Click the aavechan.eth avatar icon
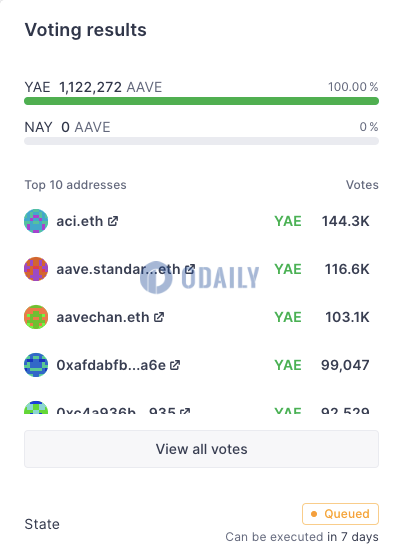Viewport: 399px width, 556px height. click(36, 317)
